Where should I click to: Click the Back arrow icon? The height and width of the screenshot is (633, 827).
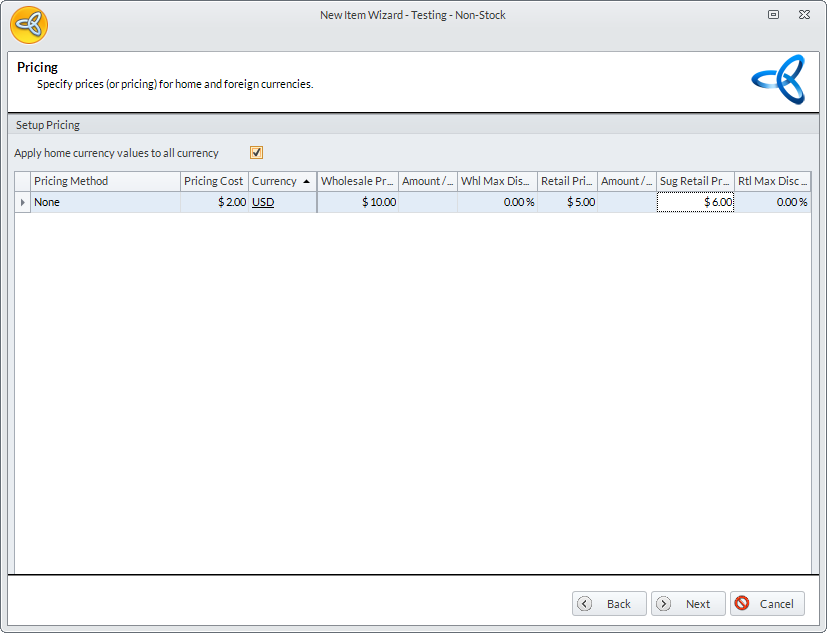point(585,603)
